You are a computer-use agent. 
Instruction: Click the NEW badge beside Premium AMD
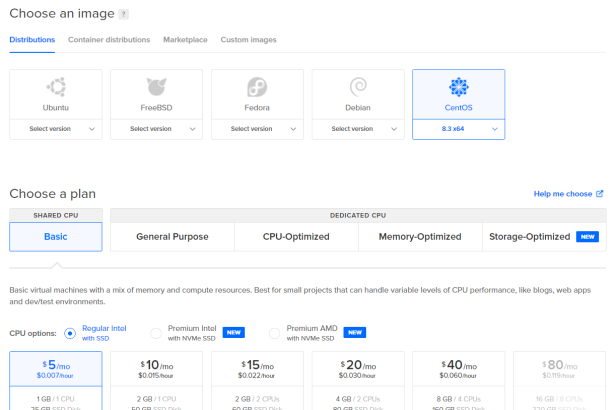355,332
